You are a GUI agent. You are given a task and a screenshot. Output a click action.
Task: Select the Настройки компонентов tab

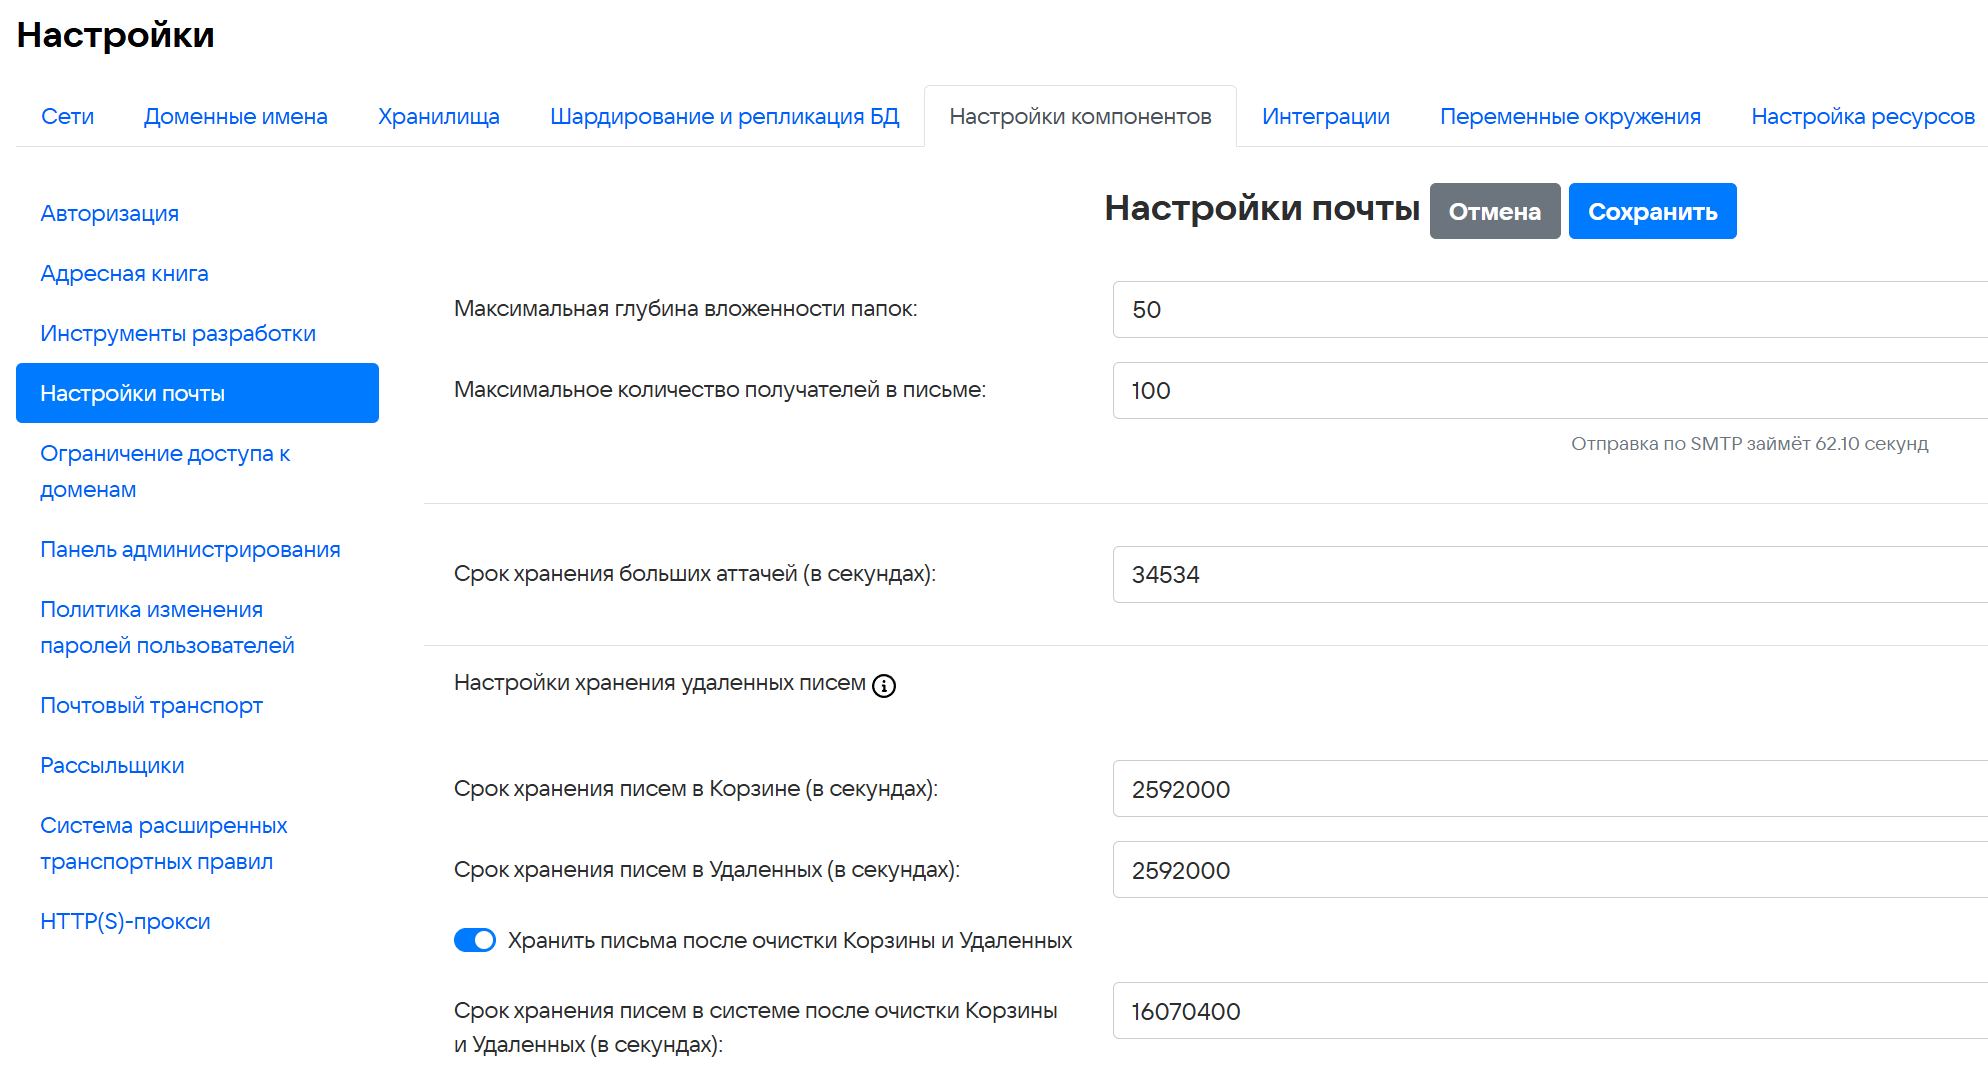[x=1080, y=116]
